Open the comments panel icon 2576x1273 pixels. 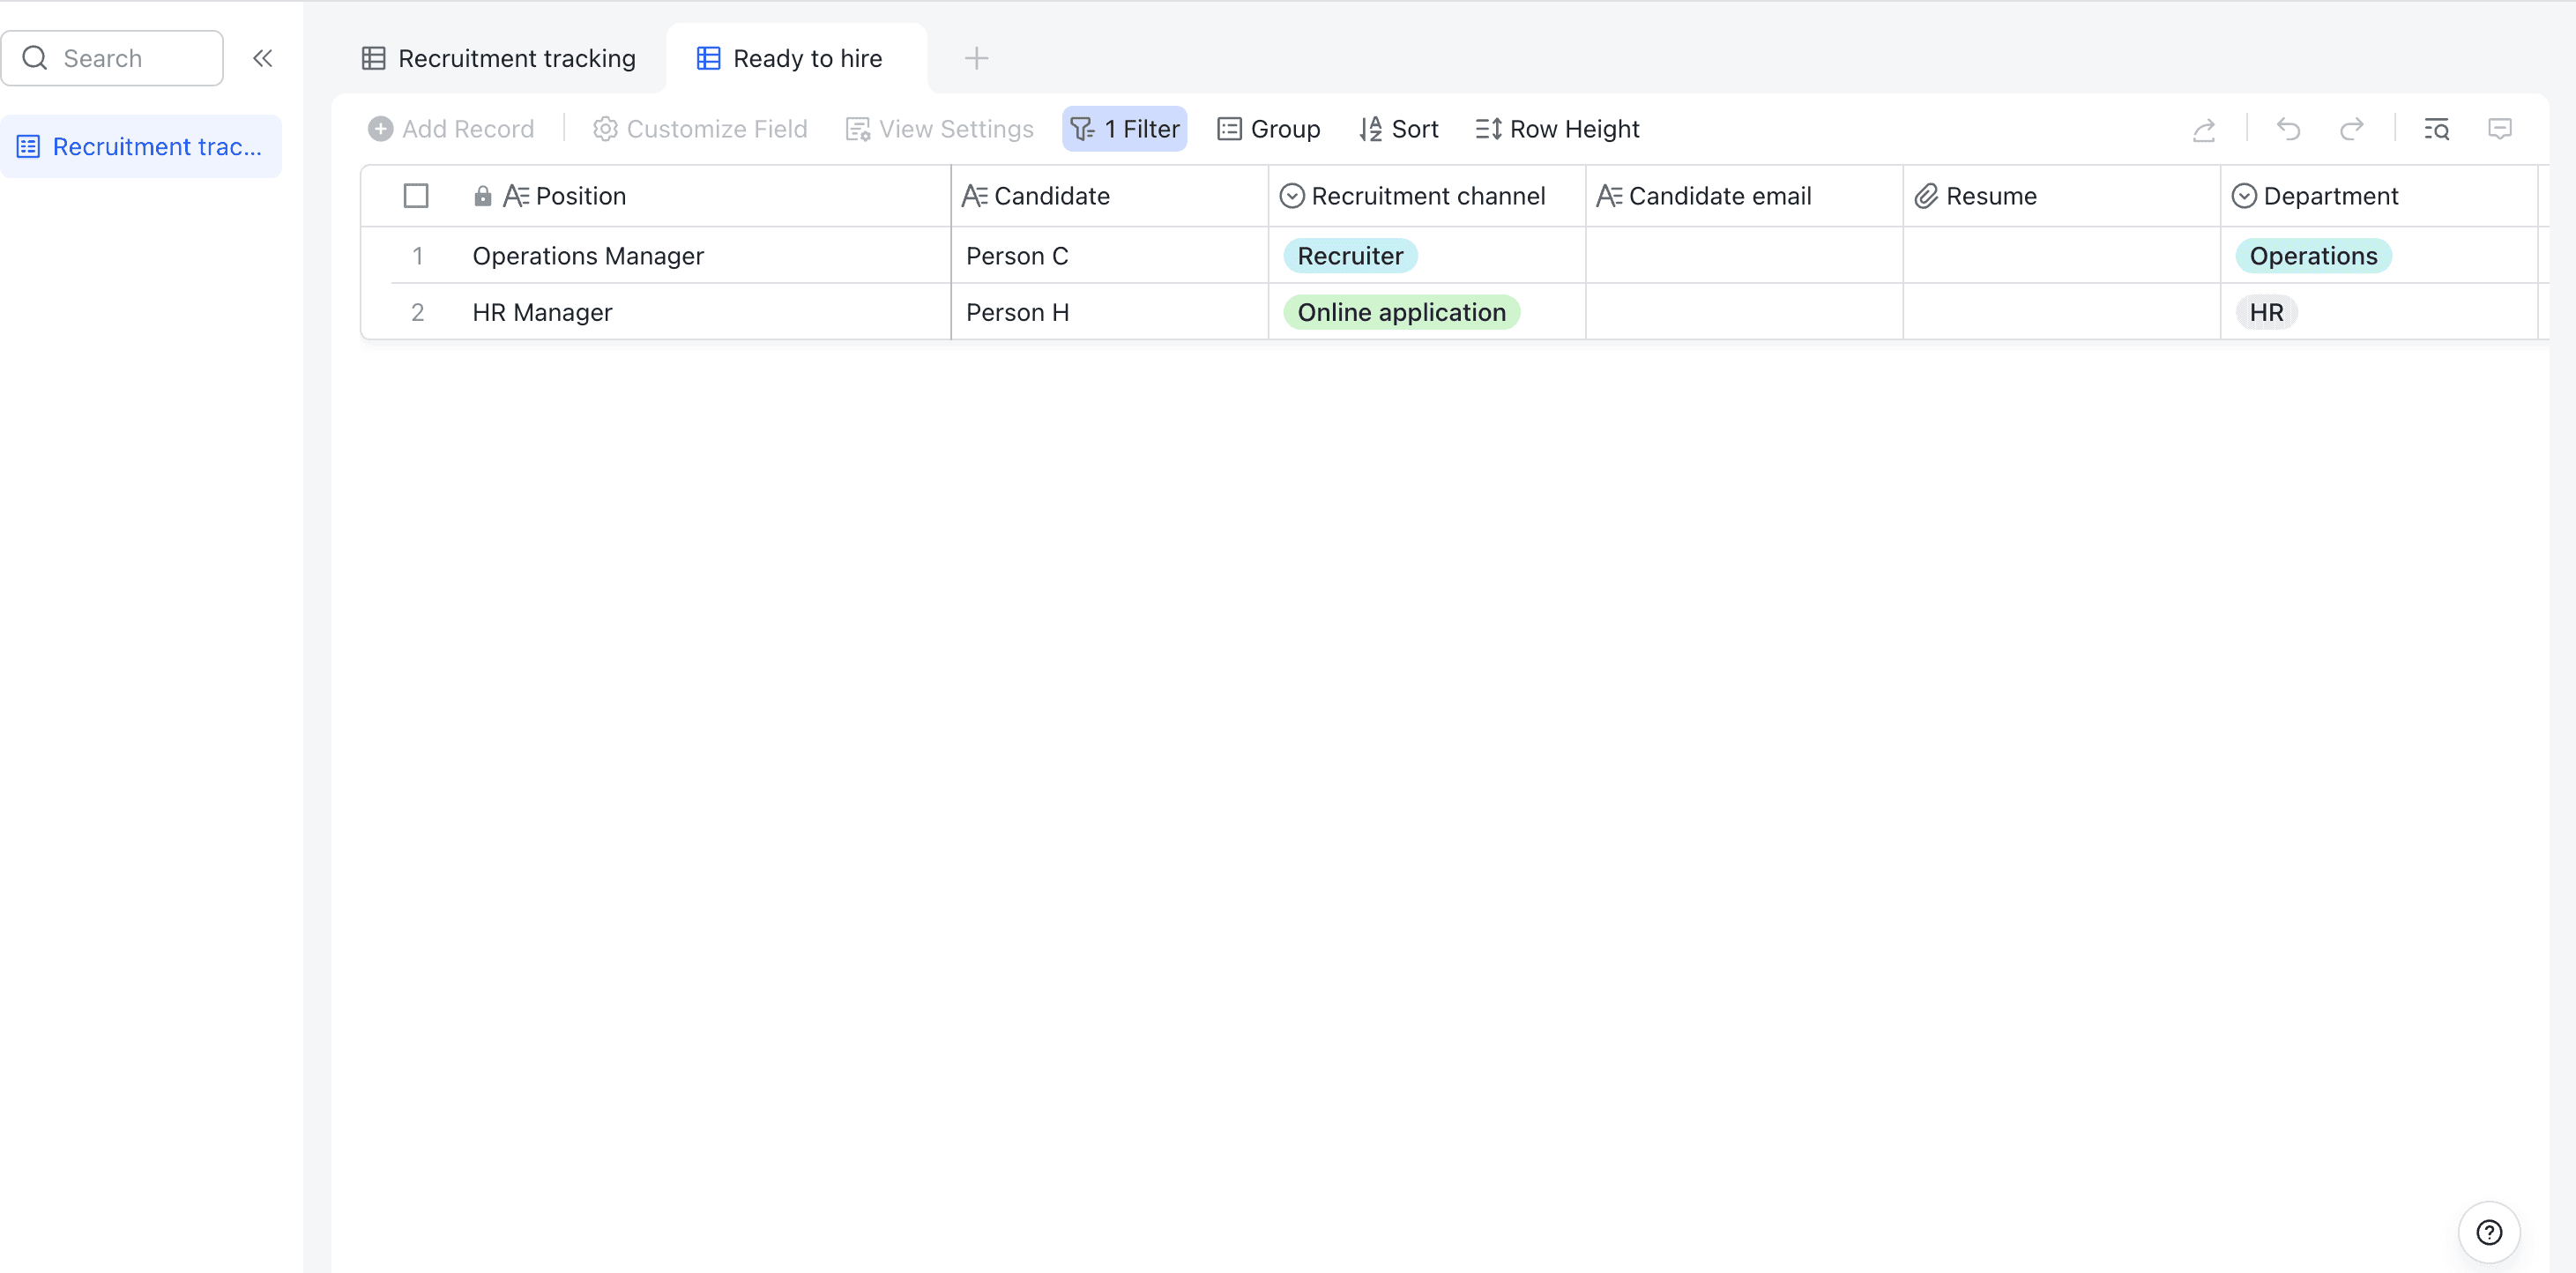coord(2499,129)
